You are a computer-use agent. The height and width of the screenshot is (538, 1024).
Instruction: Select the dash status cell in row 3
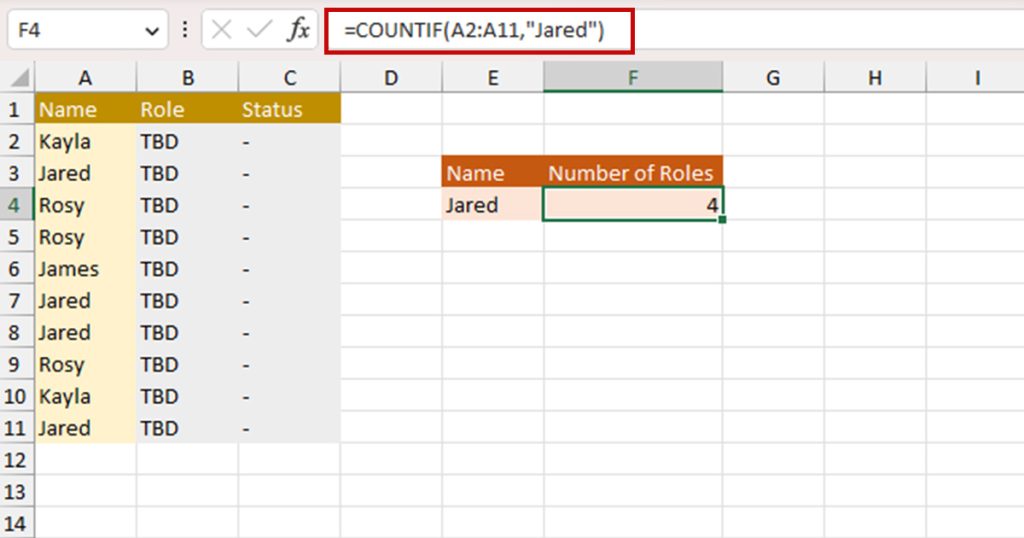click(290, 173)
